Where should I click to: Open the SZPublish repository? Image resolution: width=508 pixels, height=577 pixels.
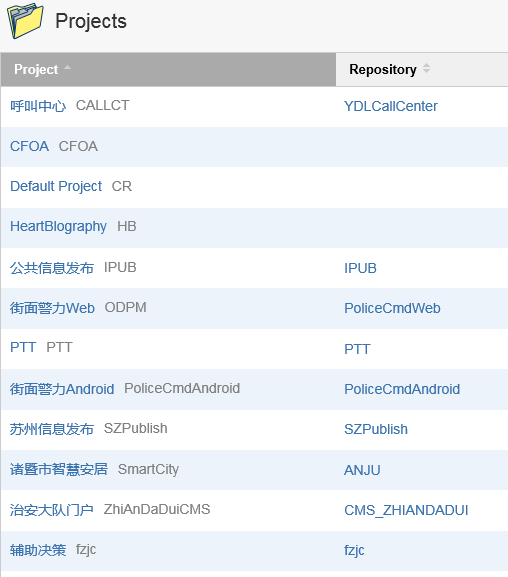[x=375, y=429]
